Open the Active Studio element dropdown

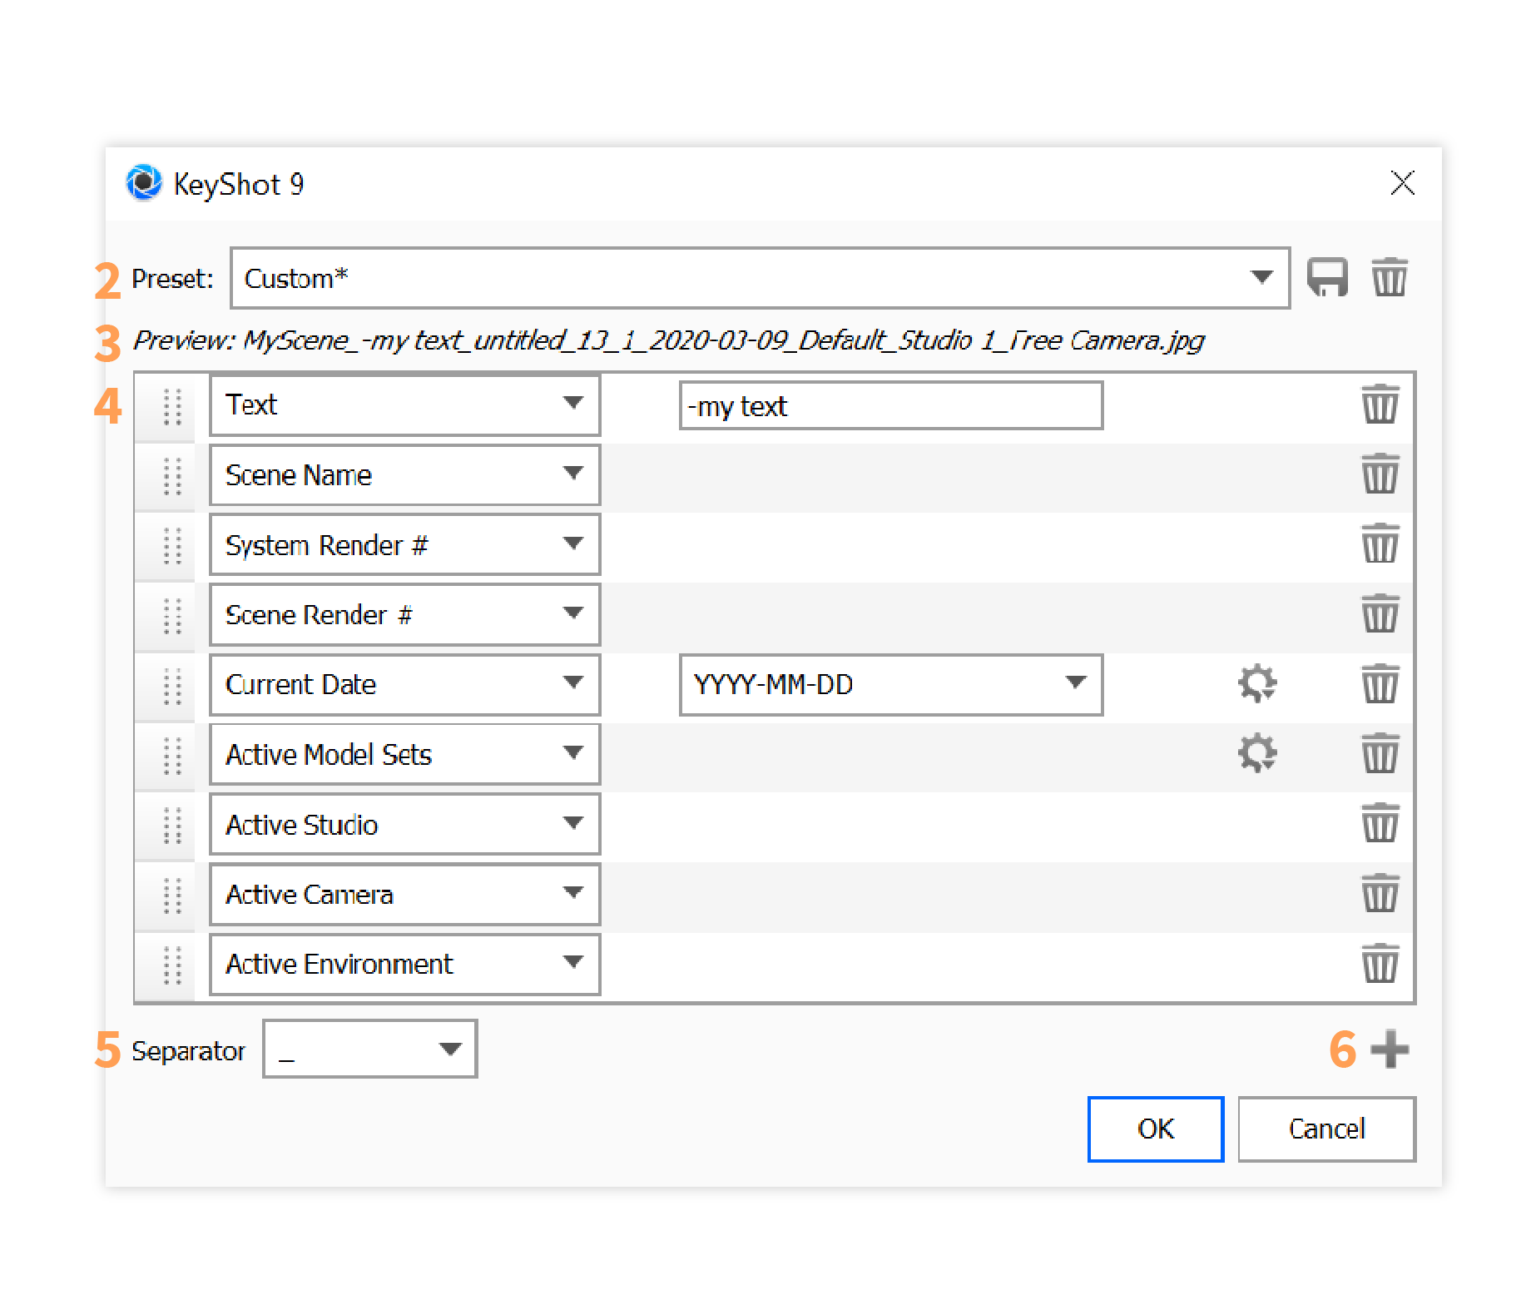click(572, 824)
